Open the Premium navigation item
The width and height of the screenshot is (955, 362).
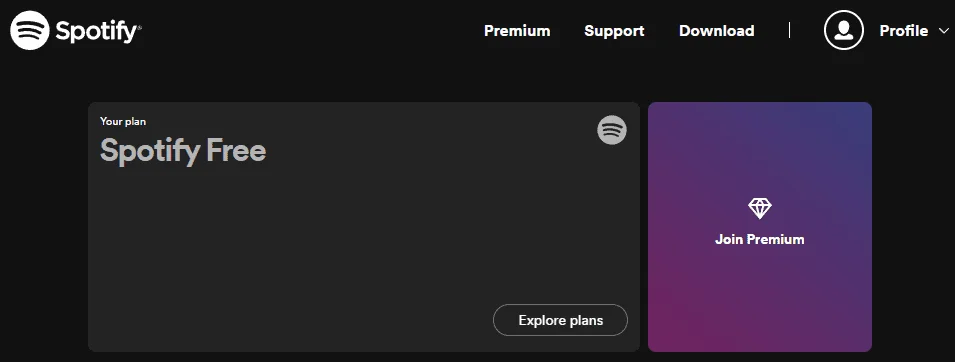[x=517, y=31]
